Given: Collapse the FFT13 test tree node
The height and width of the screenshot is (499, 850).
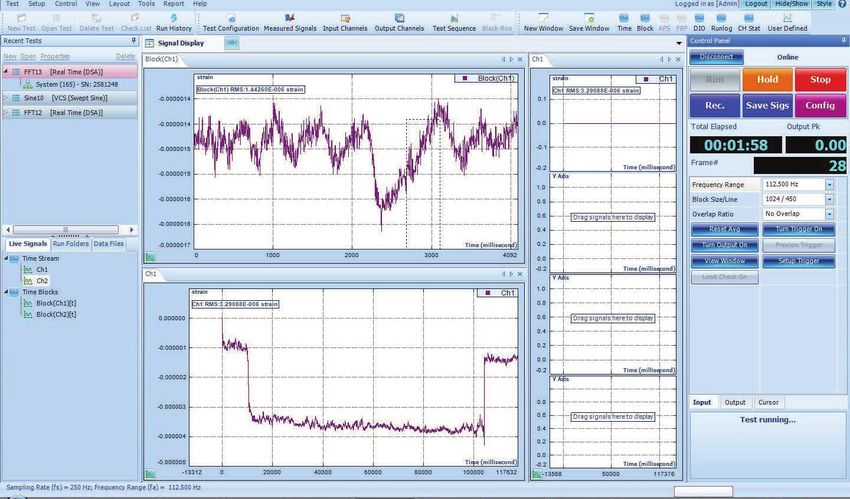Looking at the screenshot, I should [6, 72].
